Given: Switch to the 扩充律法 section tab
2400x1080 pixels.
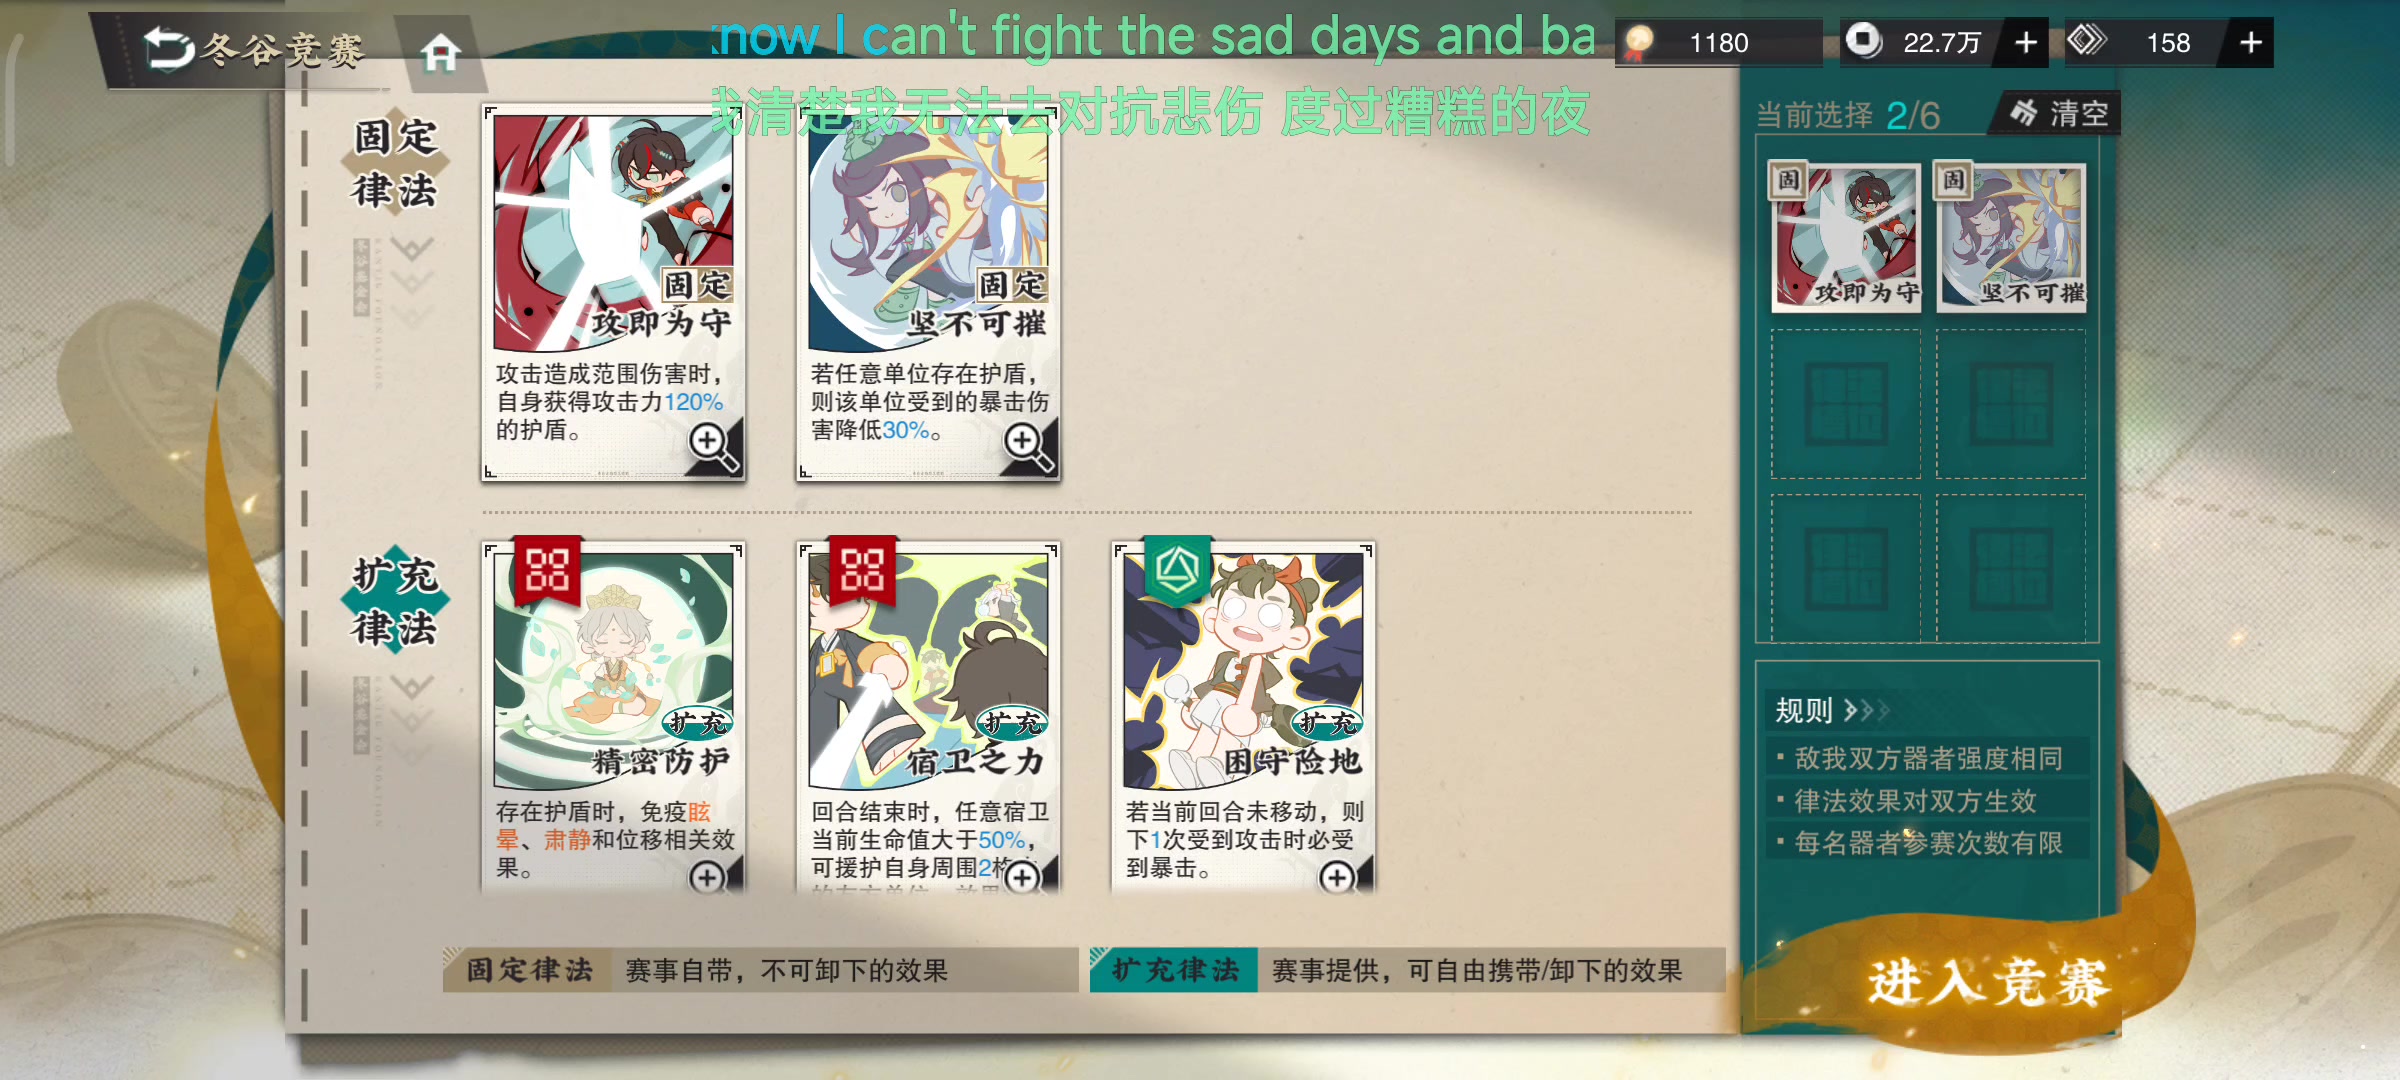Looking at the screenshot, I should (396, 601).
